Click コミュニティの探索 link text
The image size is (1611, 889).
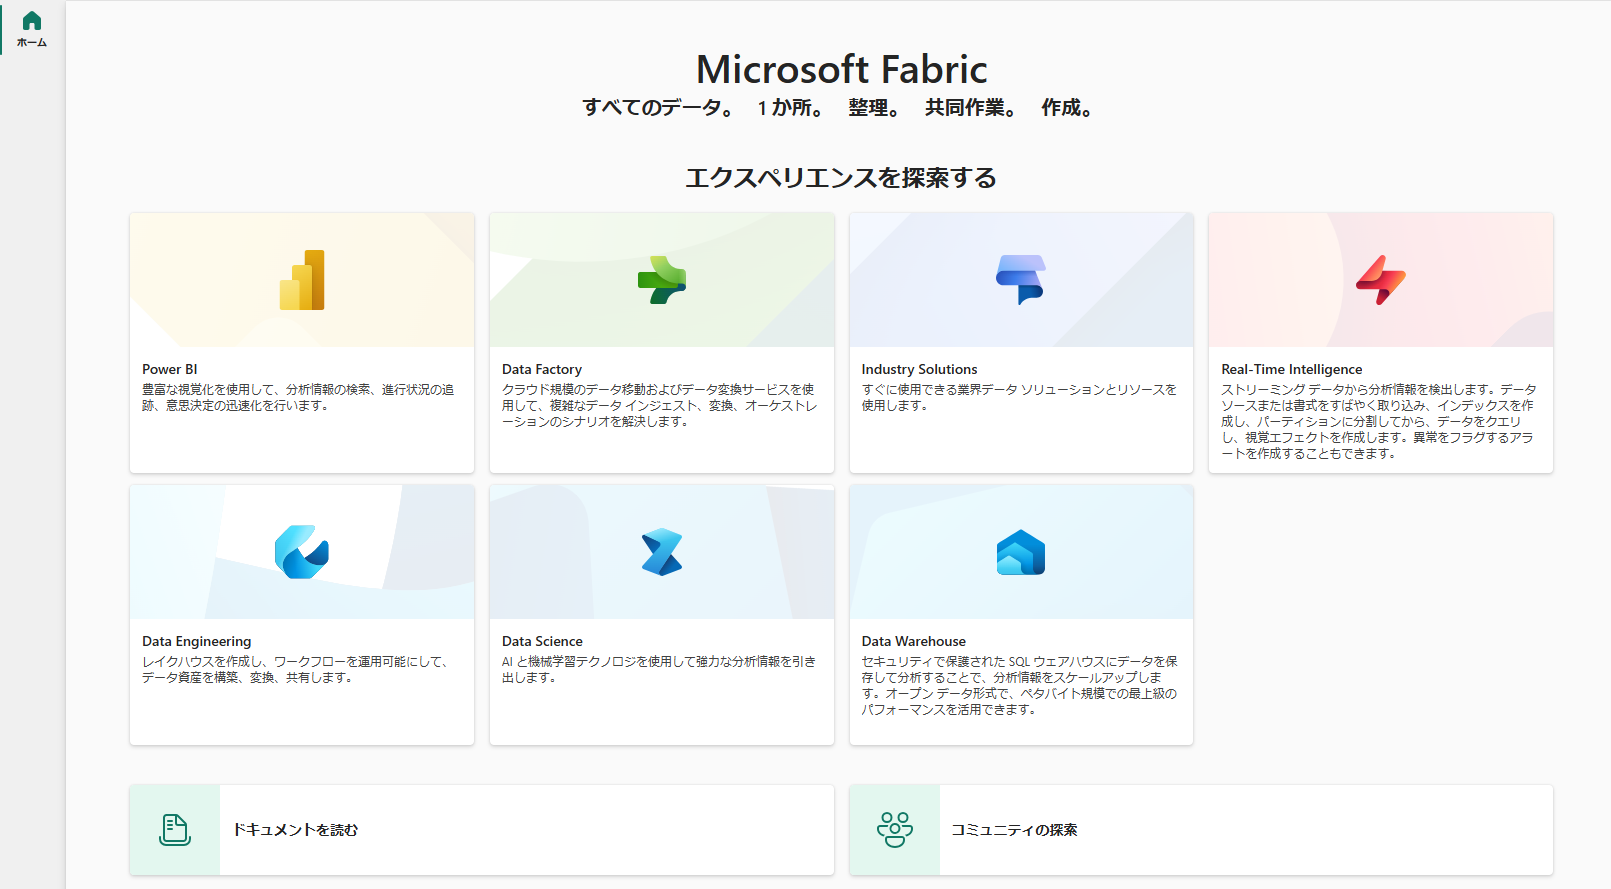coord(1014,830)
